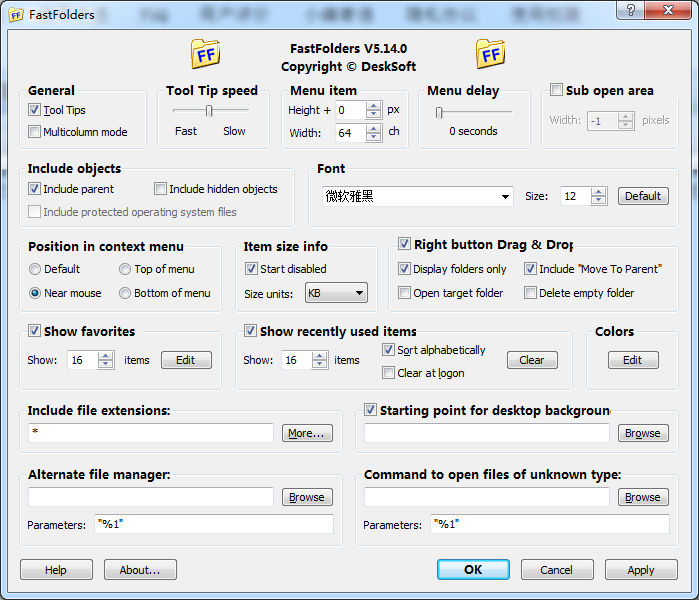Screen dimensions: 699x600
Task: Decrease Menu item Width with down arrow
Action: tap(373, 137)
